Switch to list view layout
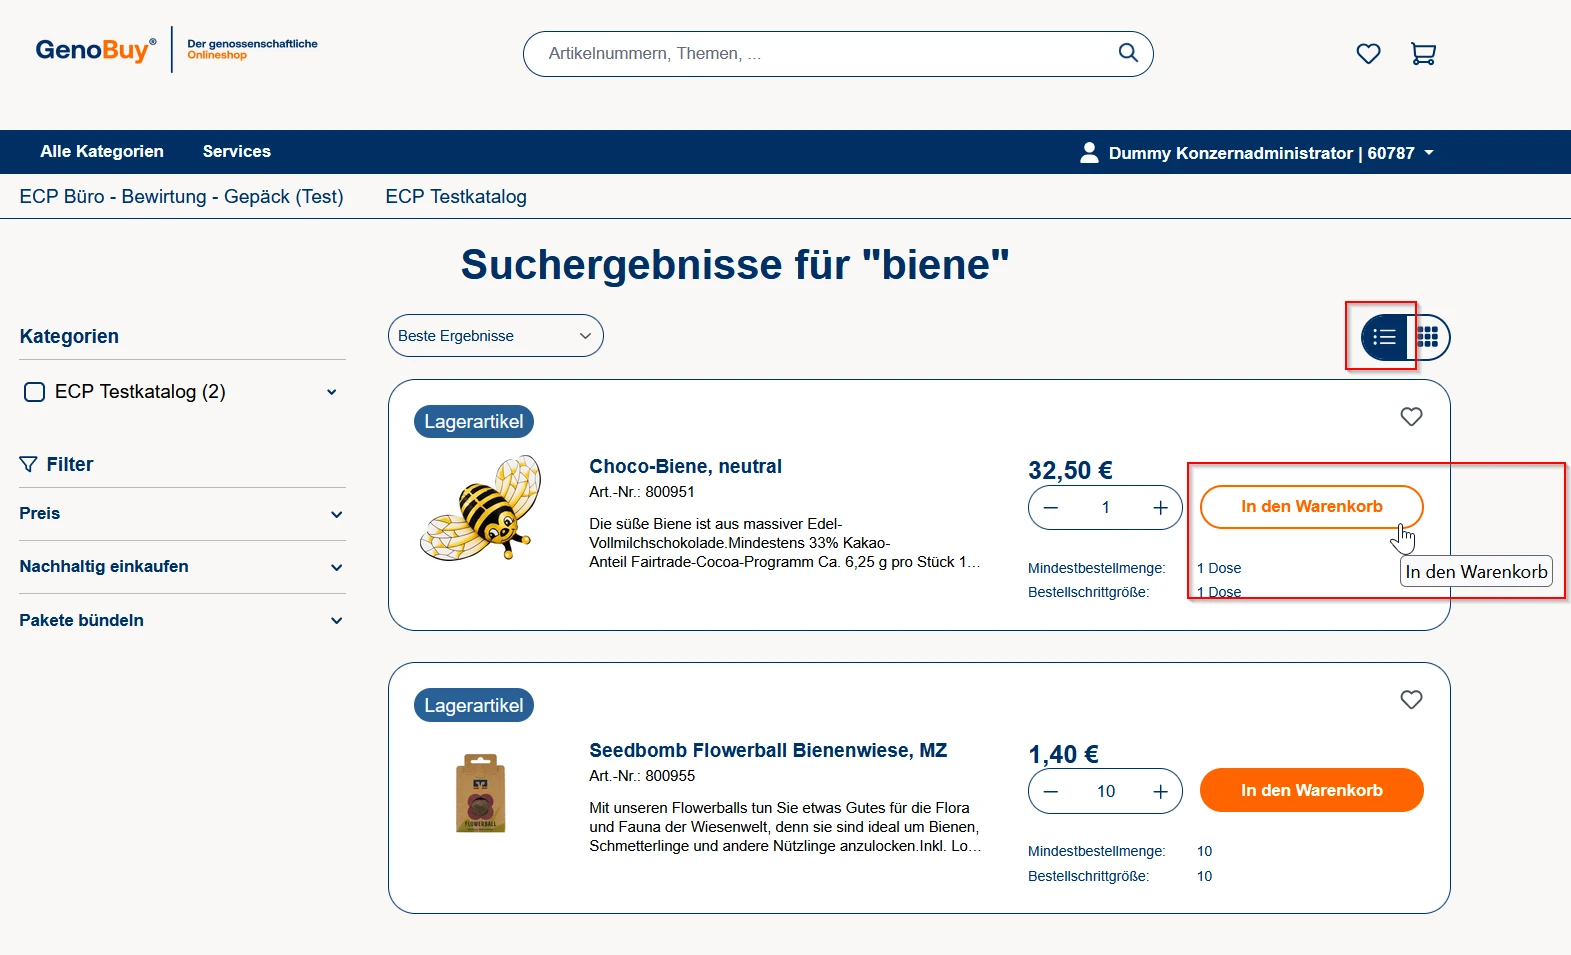 1384,337
